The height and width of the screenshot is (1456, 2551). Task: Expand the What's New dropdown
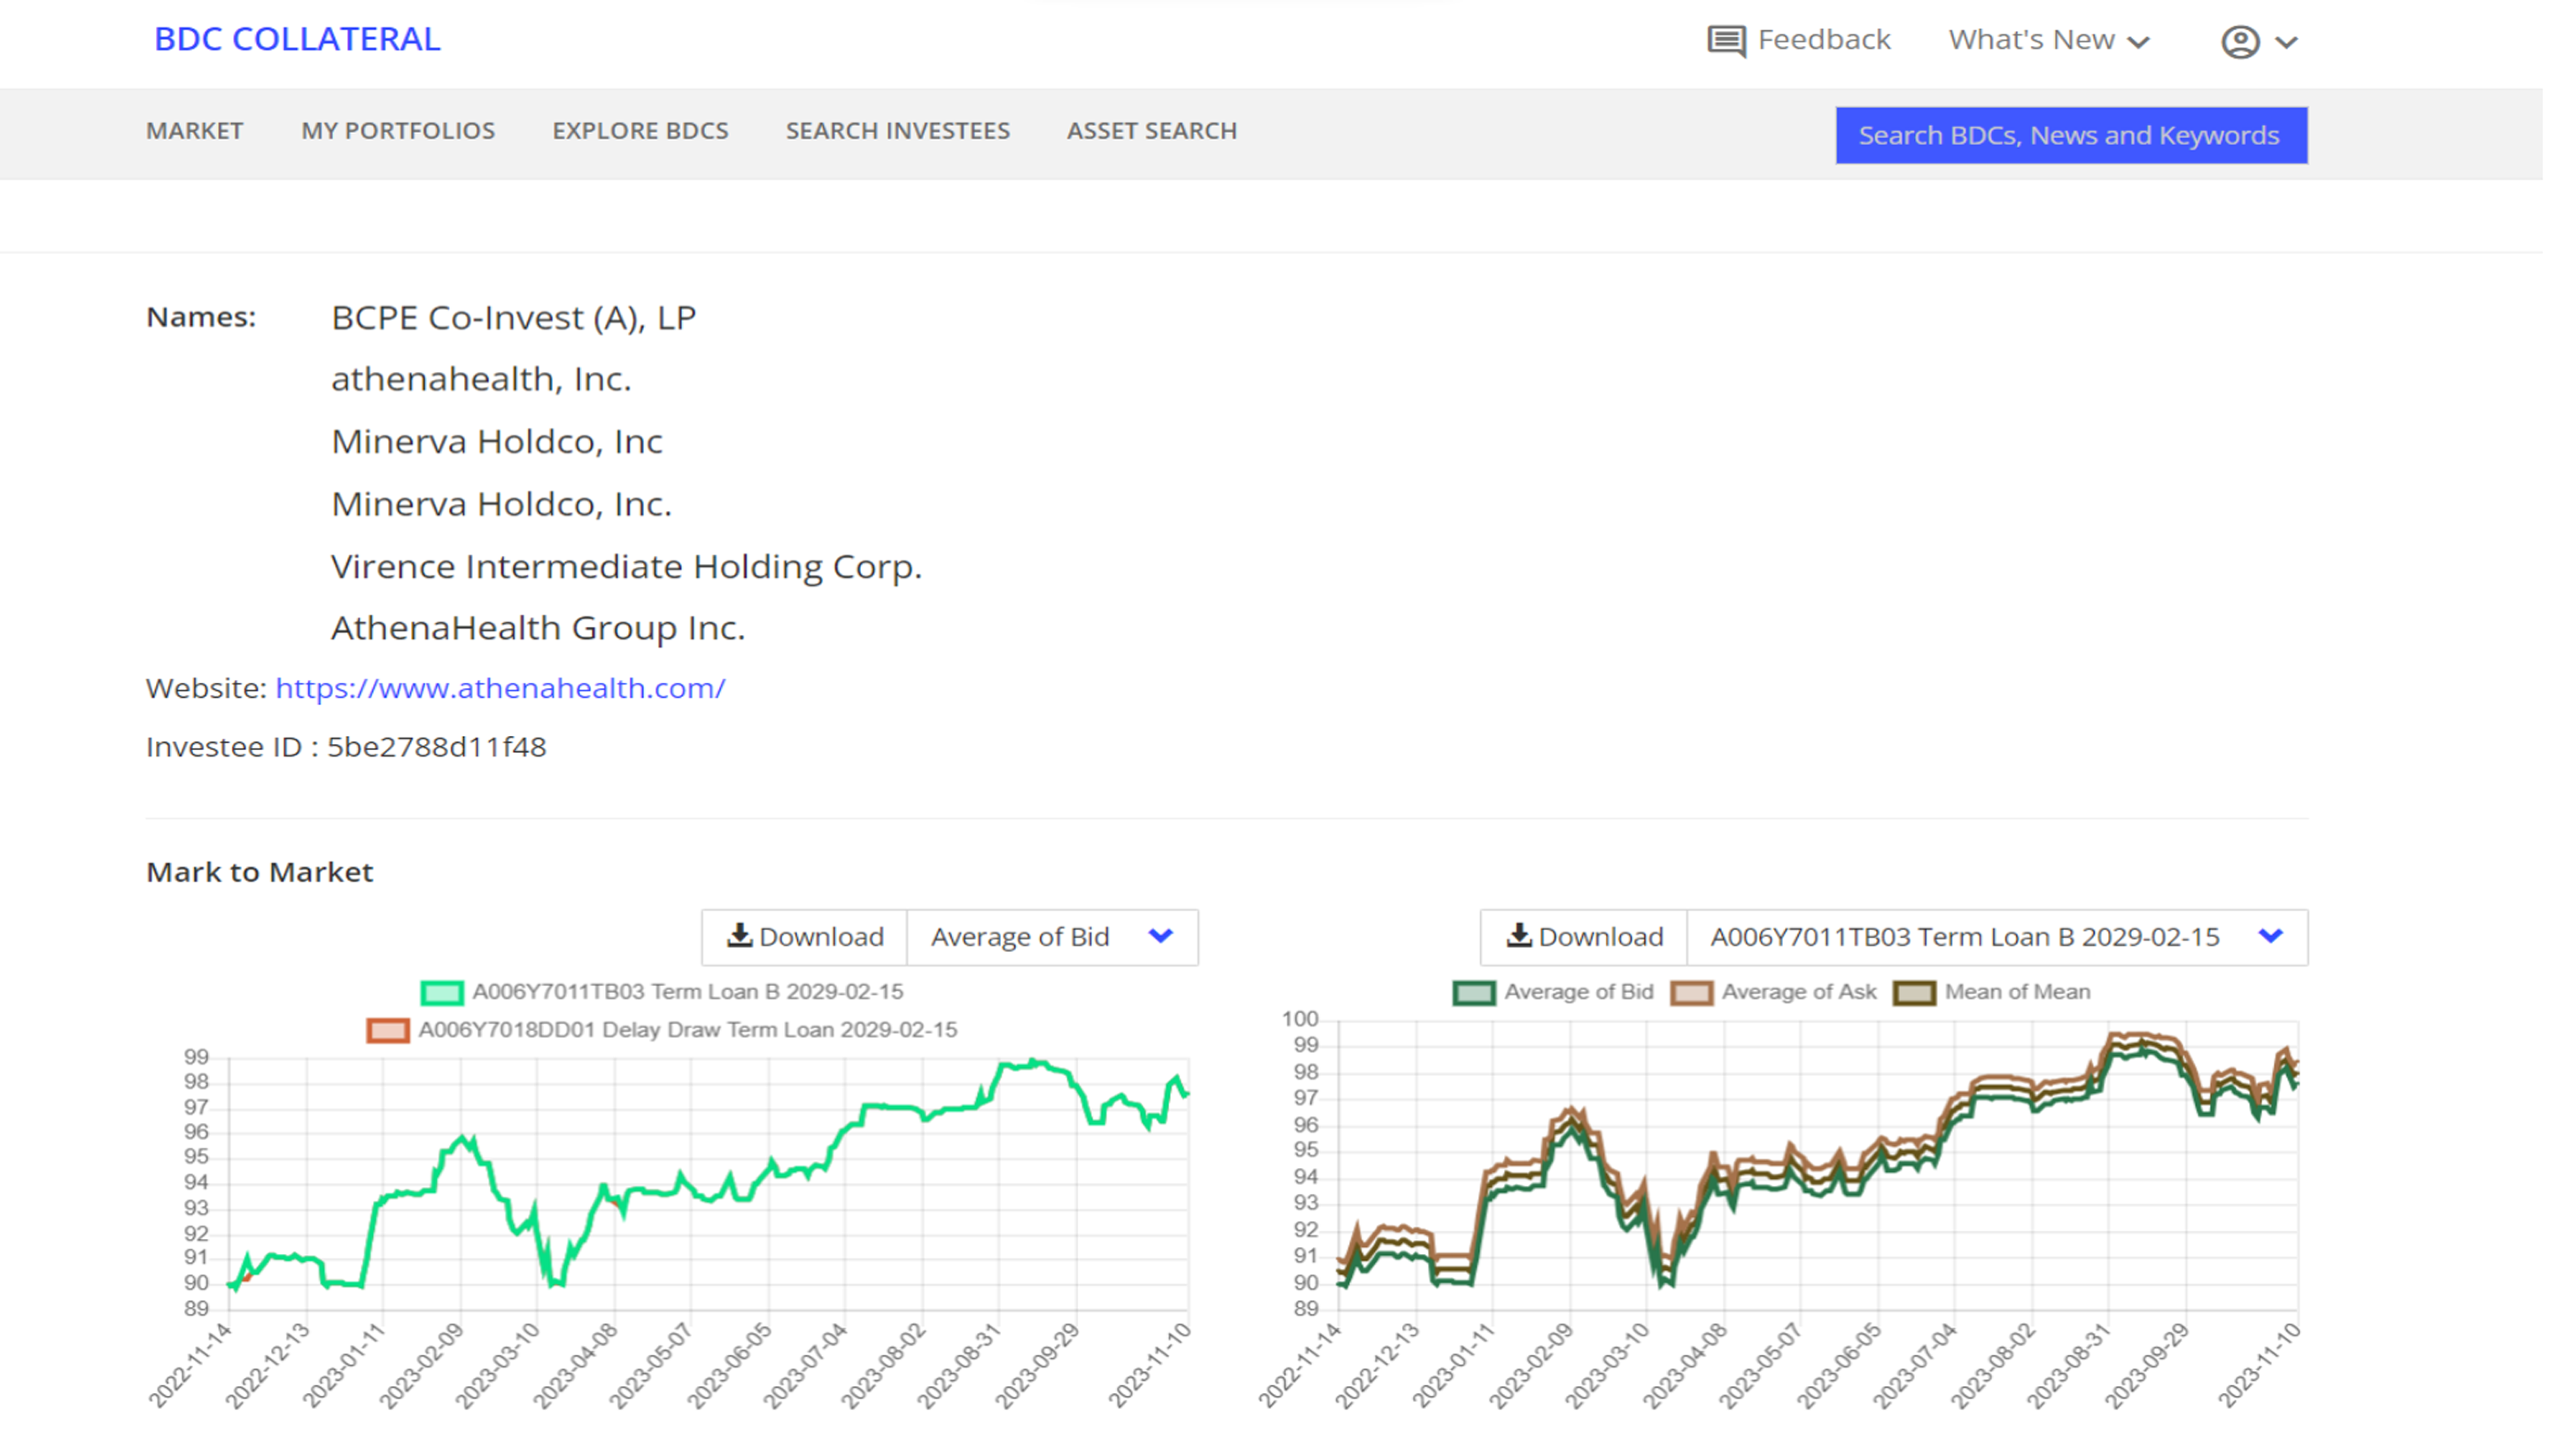tap(2048, 40)
